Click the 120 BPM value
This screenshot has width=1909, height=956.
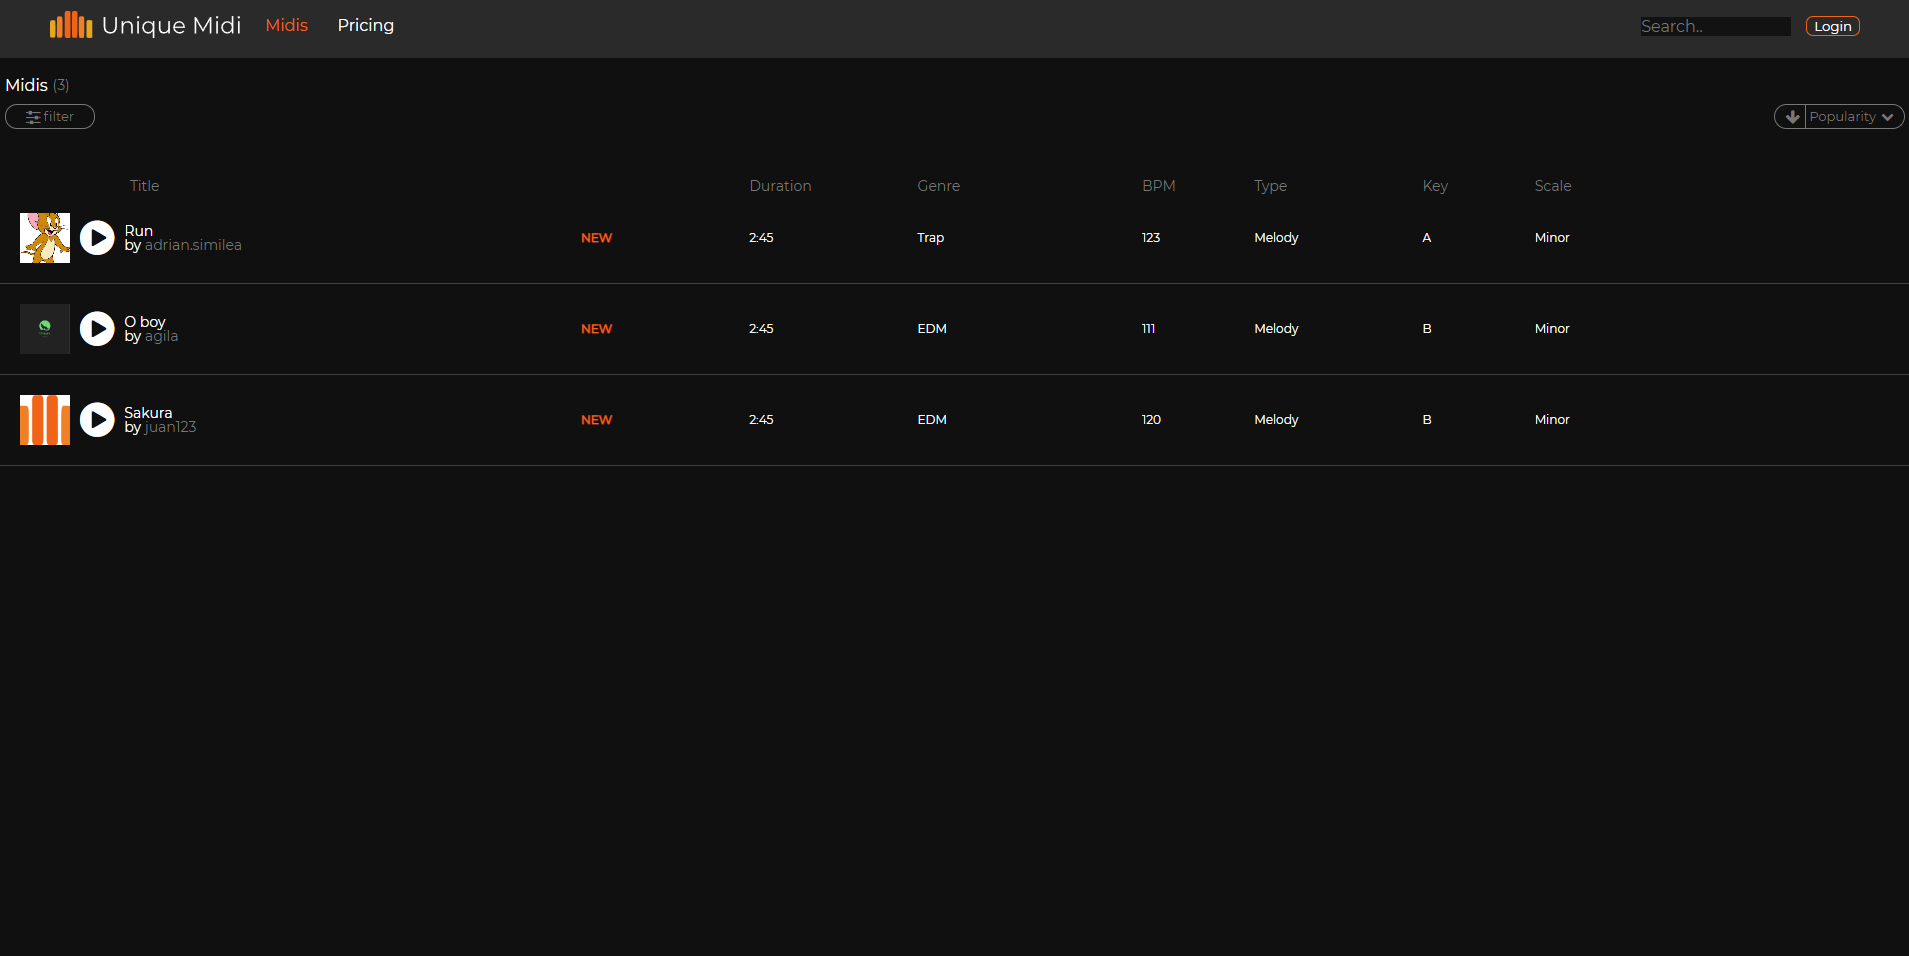(x=1152, y=420)
